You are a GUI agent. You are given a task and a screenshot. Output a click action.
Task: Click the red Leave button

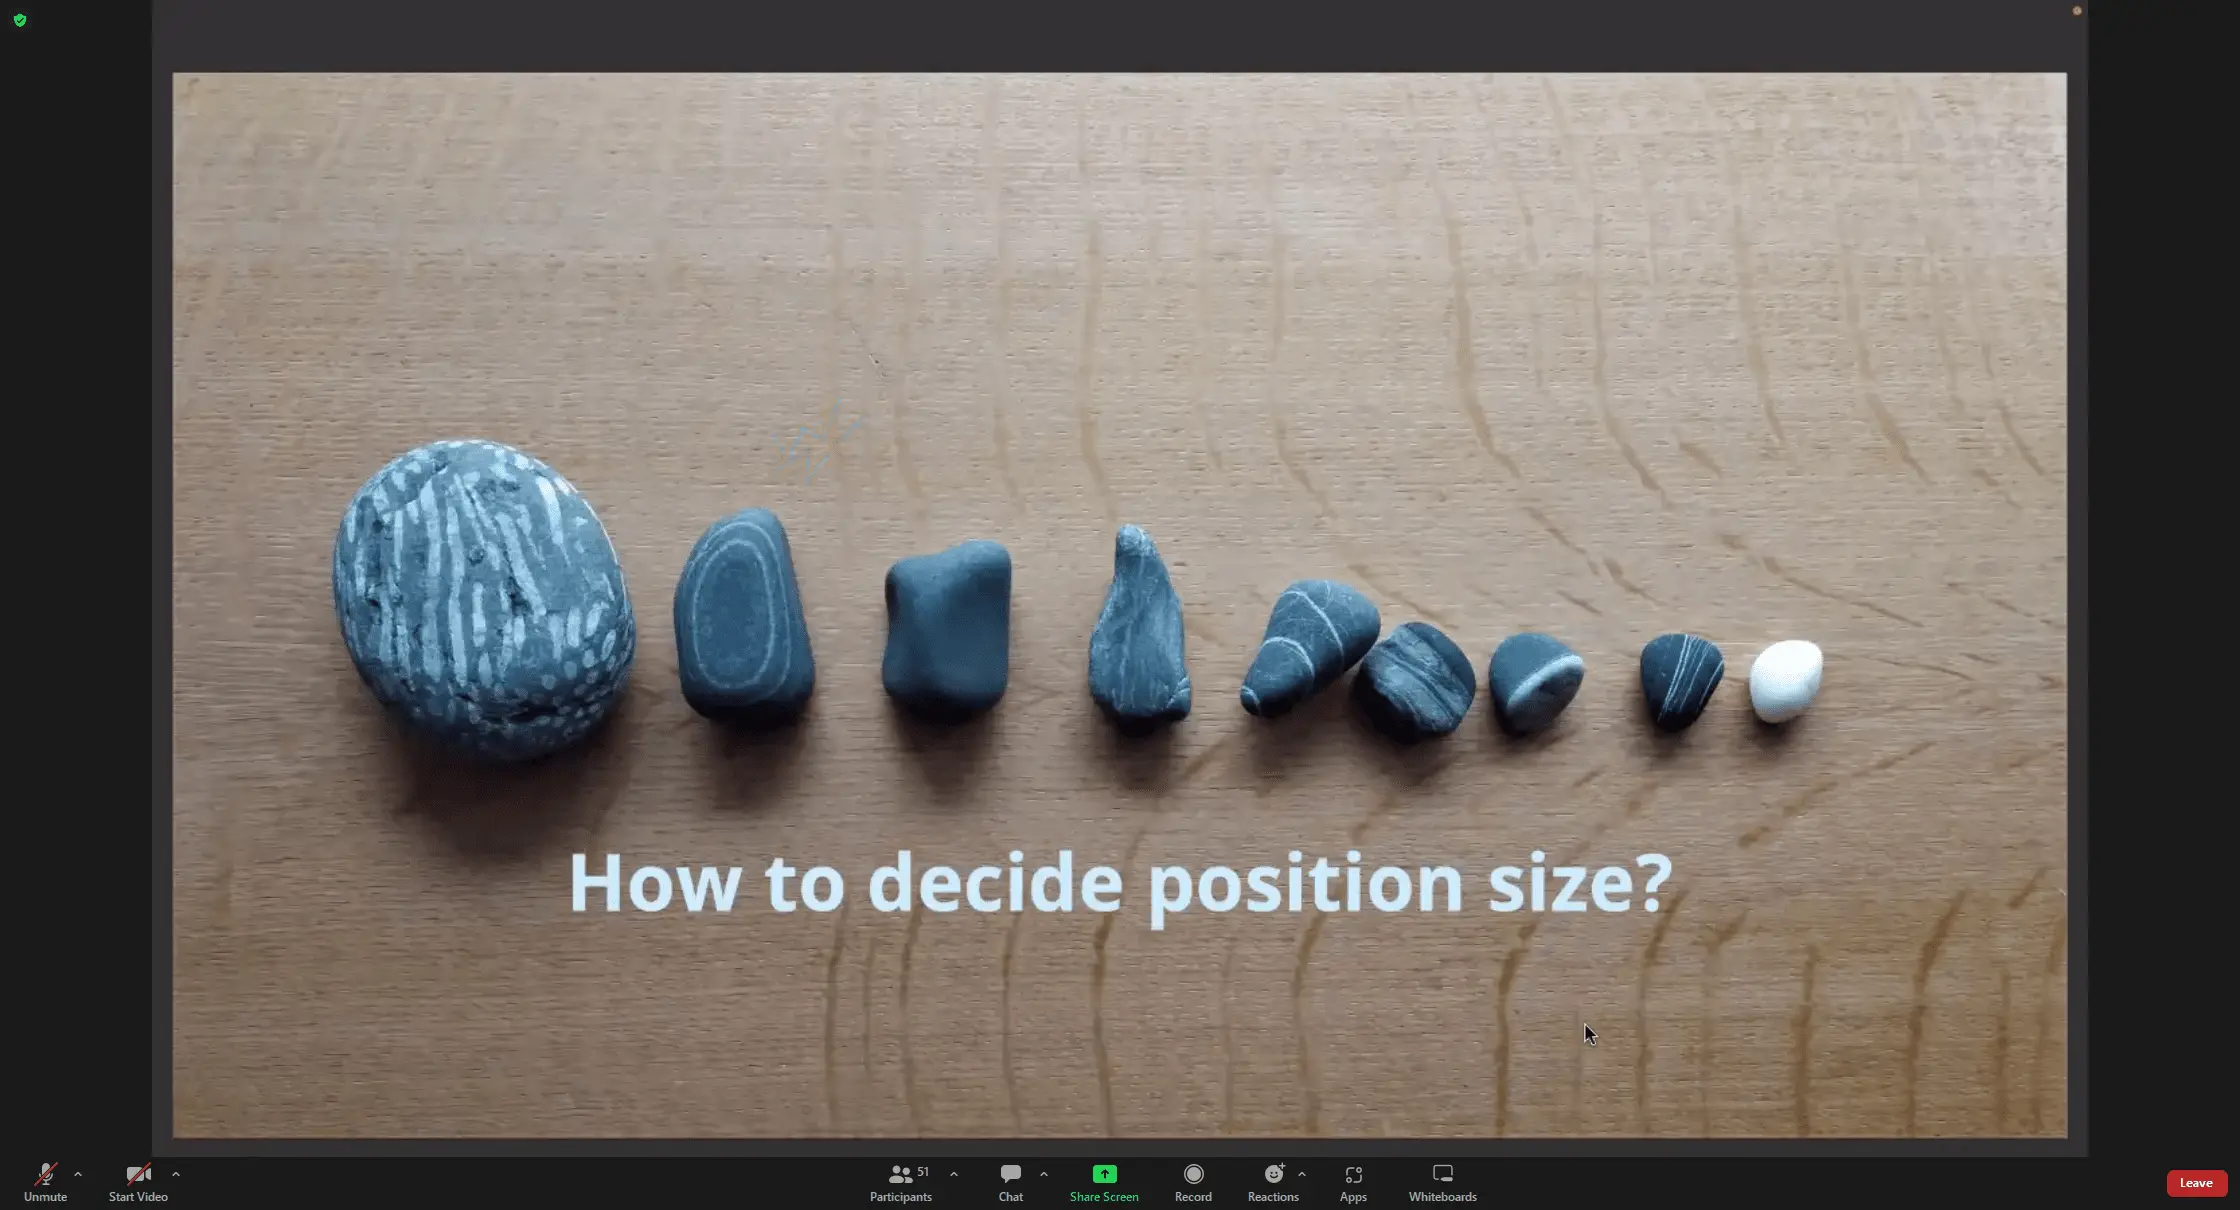(x=2196, y=1183)
